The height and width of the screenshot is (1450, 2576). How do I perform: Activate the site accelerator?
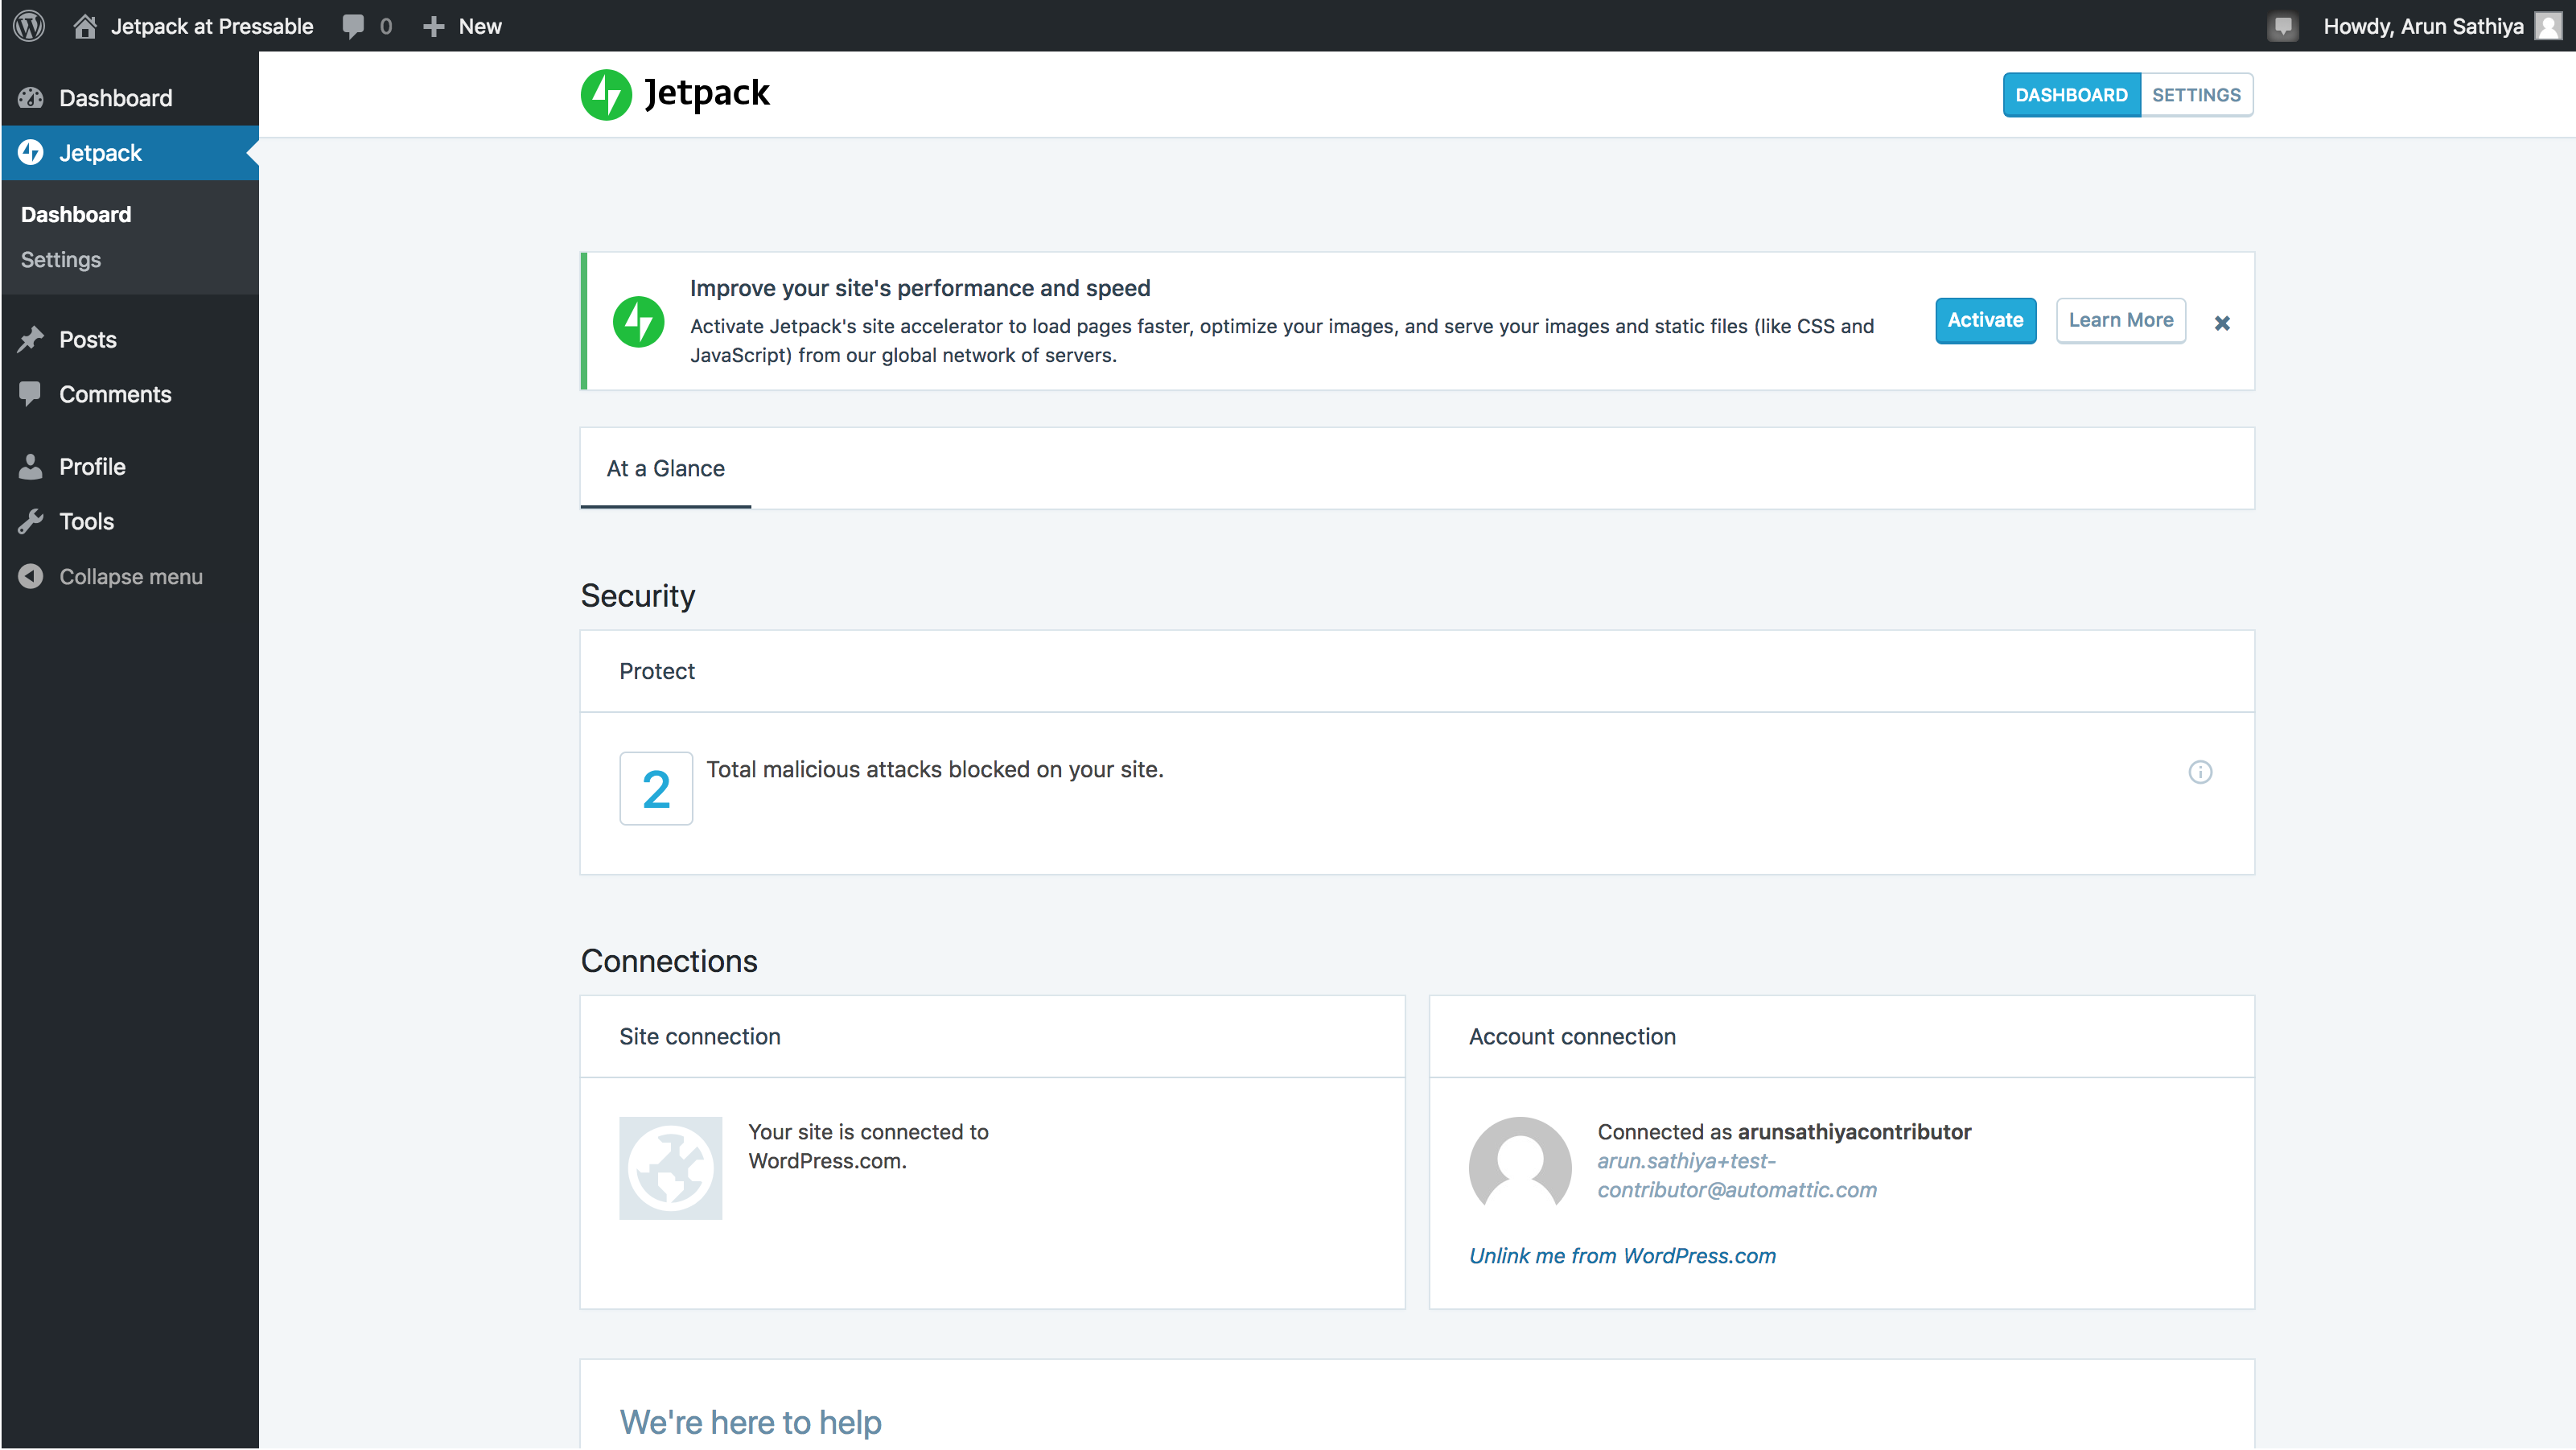point(1985,321)
